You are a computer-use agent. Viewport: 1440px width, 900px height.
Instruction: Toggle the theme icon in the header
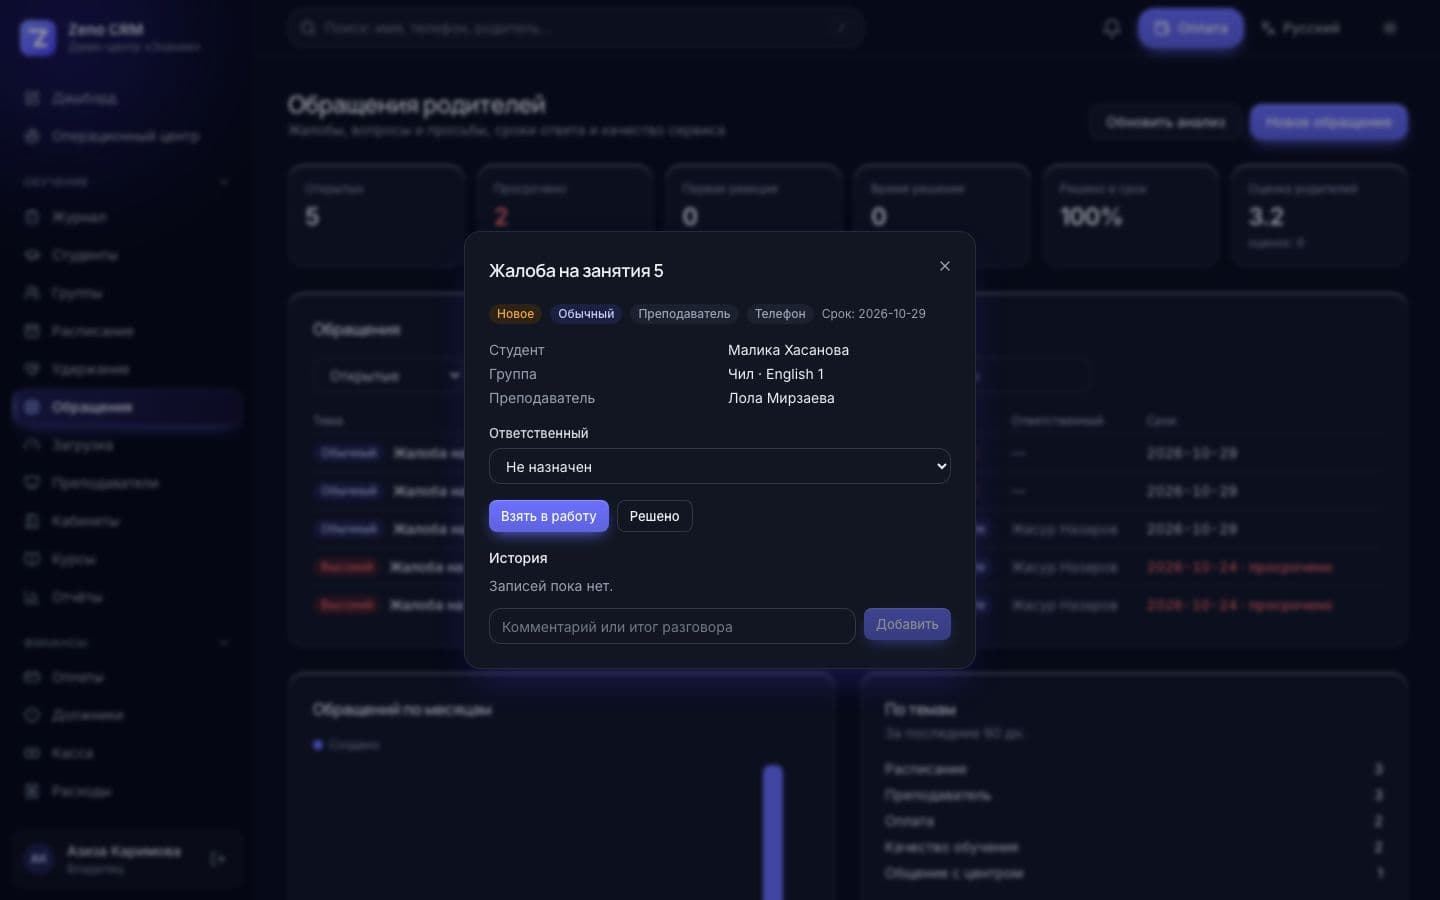pos(1390,28)
